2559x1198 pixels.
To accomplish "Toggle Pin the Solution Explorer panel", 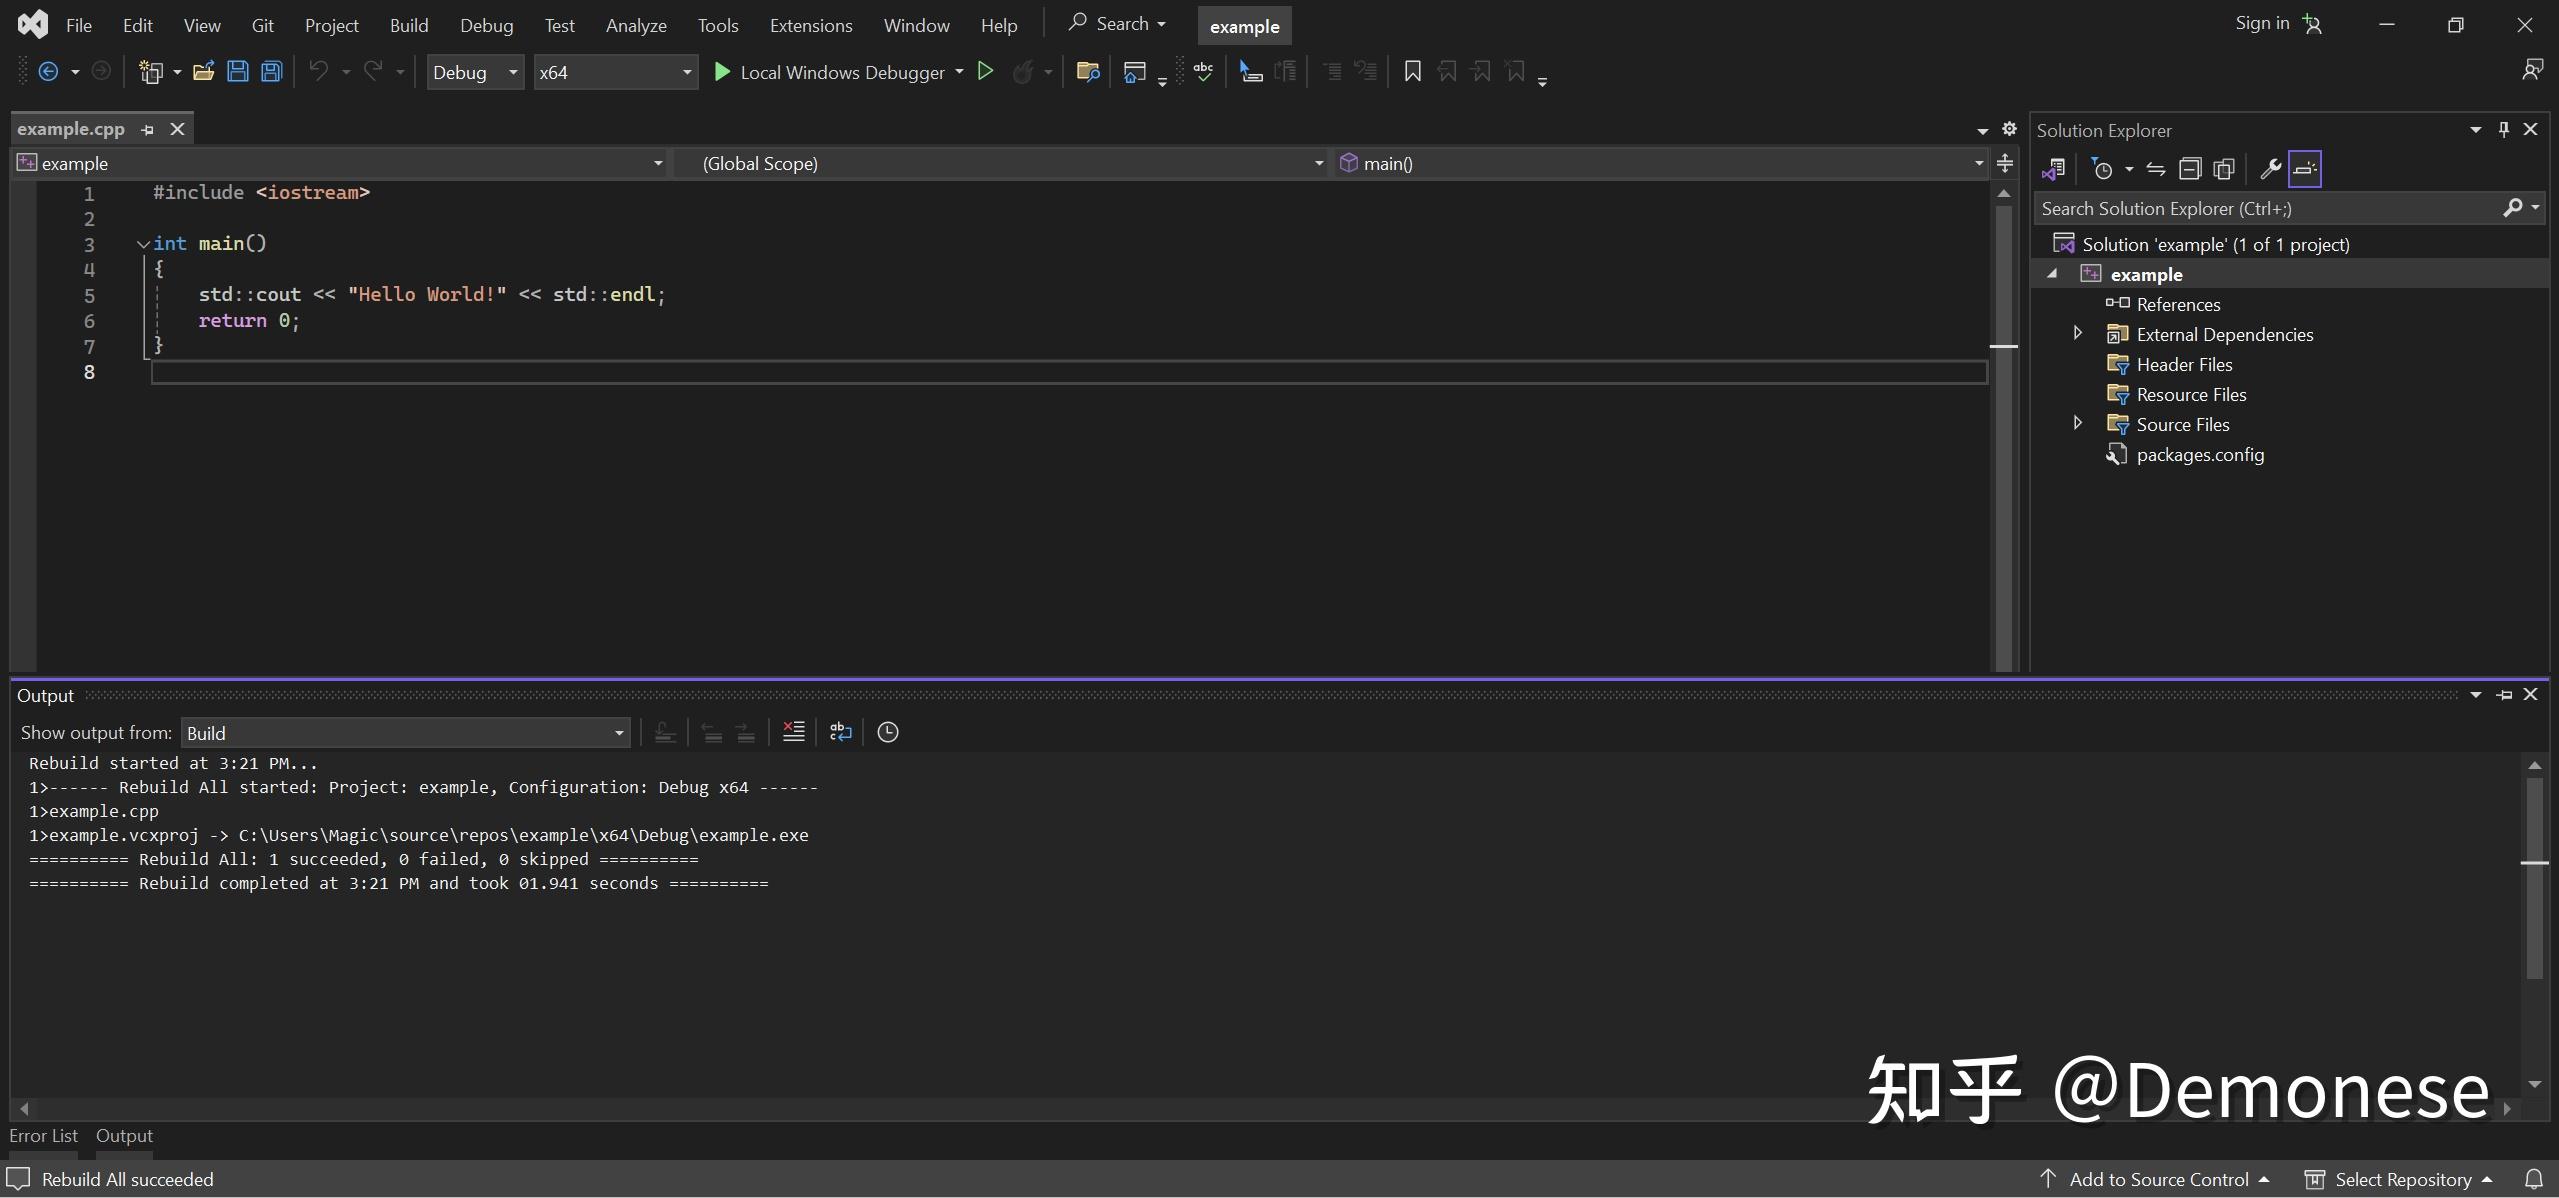I will pyautogui.click(x=2502, y=129).
